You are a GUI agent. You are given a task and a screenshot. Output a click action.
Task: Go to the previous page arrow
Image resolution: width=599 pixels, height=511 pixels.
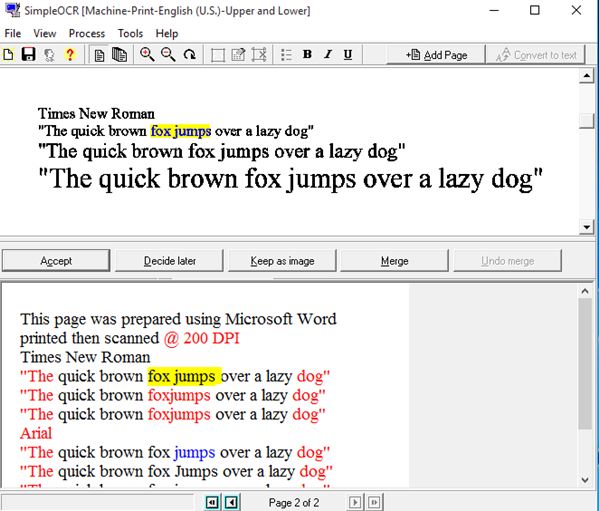coord(232,502)
